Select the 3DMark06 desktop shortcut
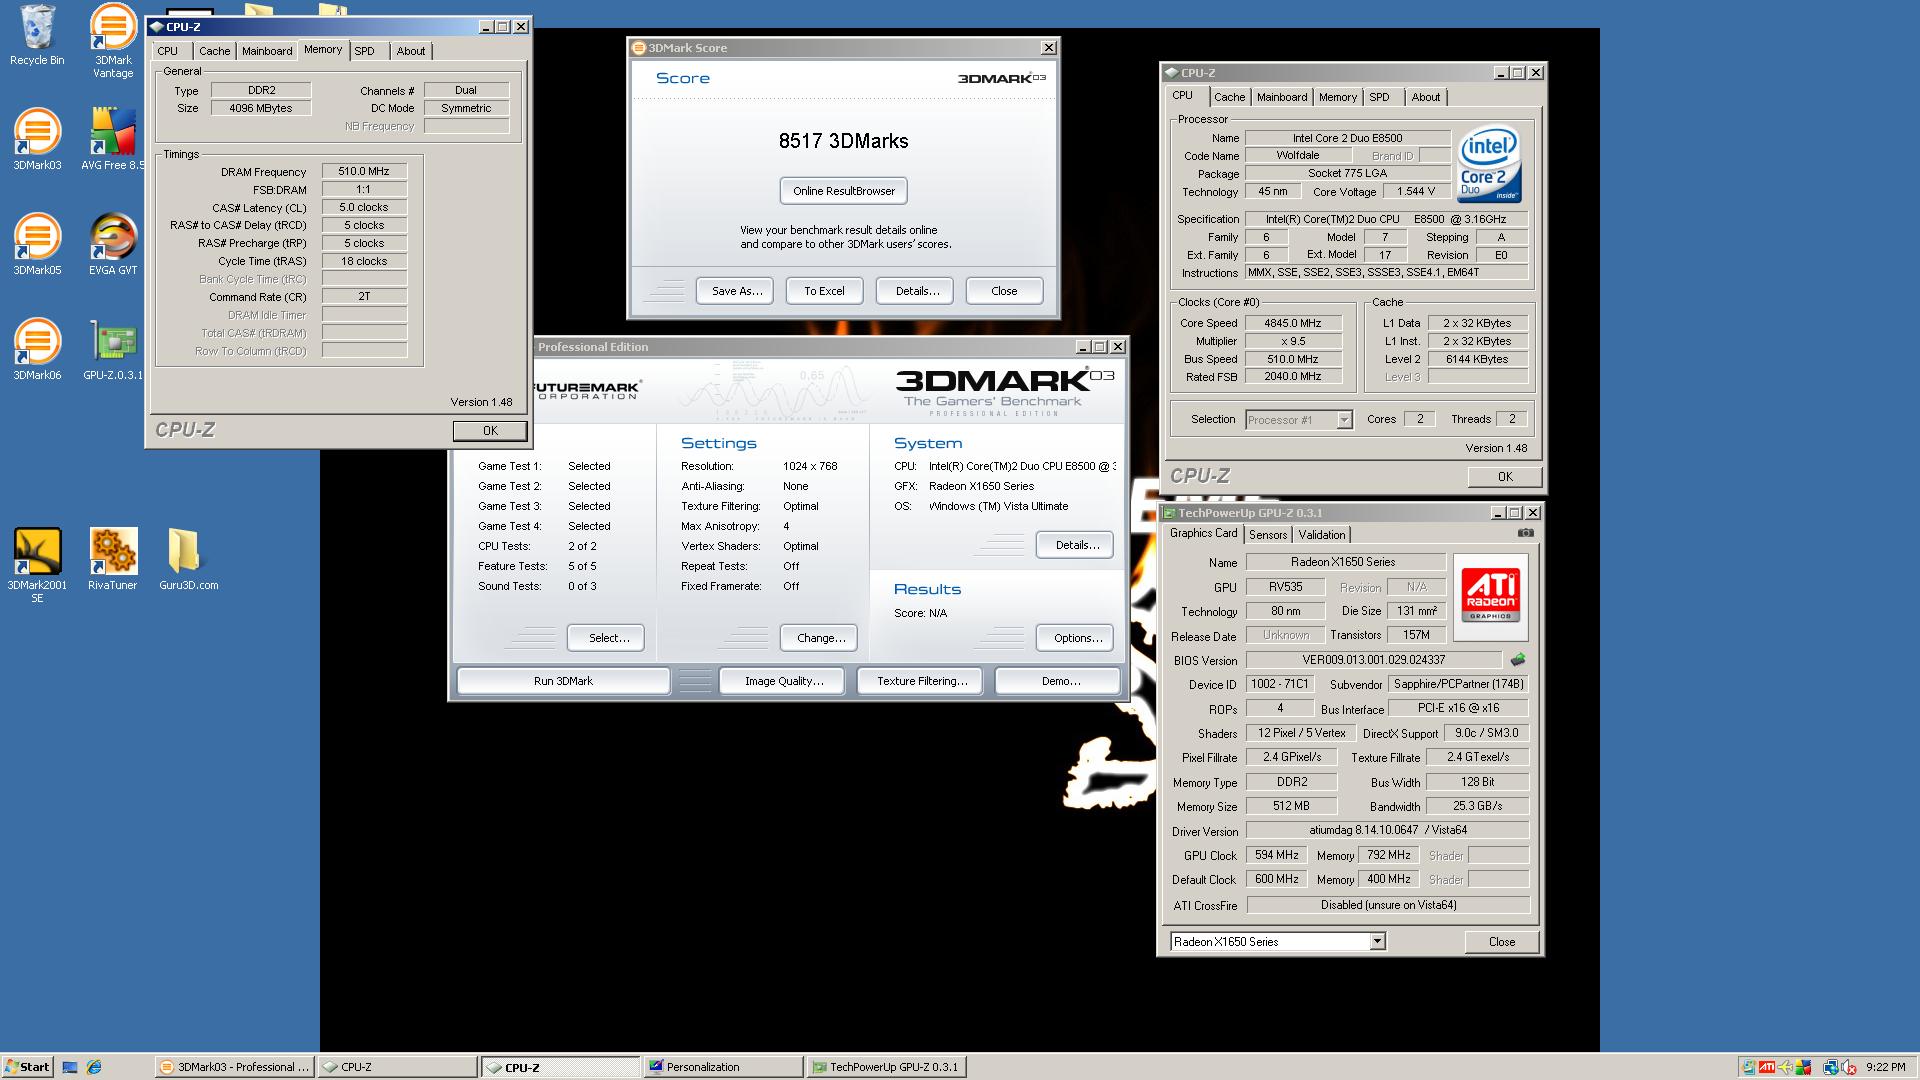The width and height of the screenshot is (1920, 1080). point(37,349)
